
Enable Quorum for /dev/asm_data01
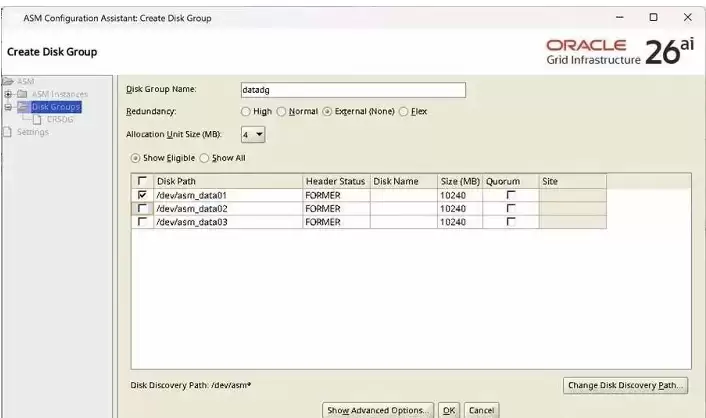tap(511, 195)
